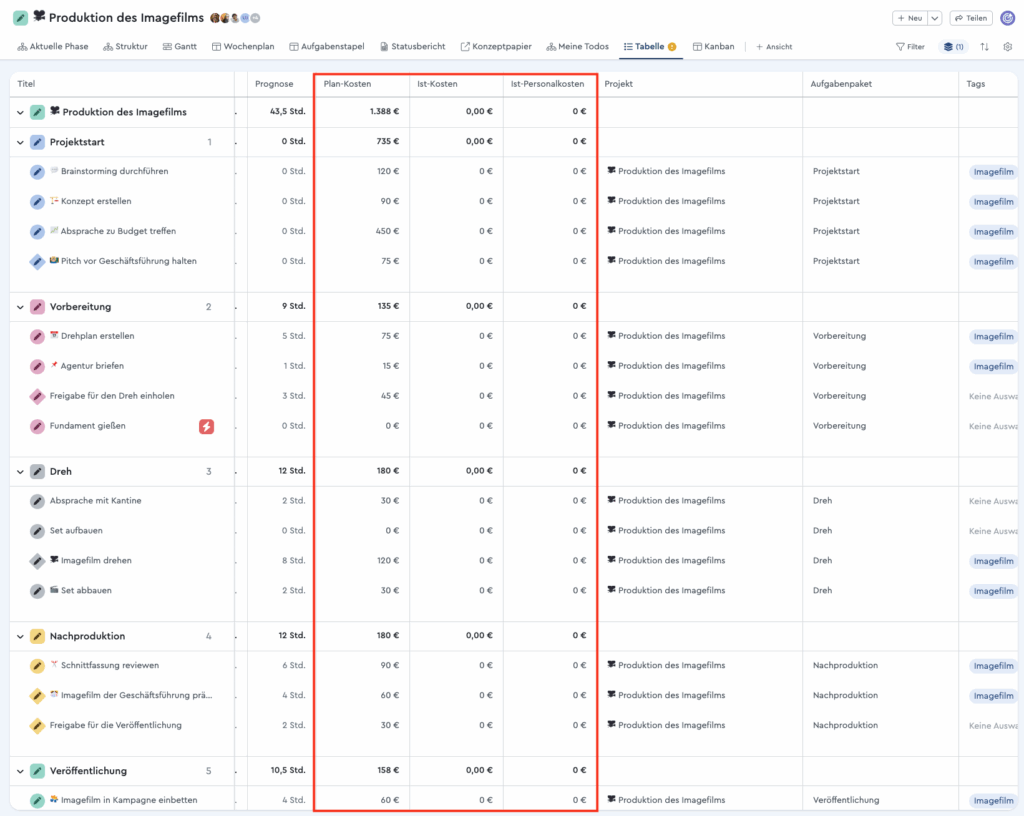Click Imagefilm tag on Brainstorming durchführen row
This screenshot has width=1024, height=816.
993,172
